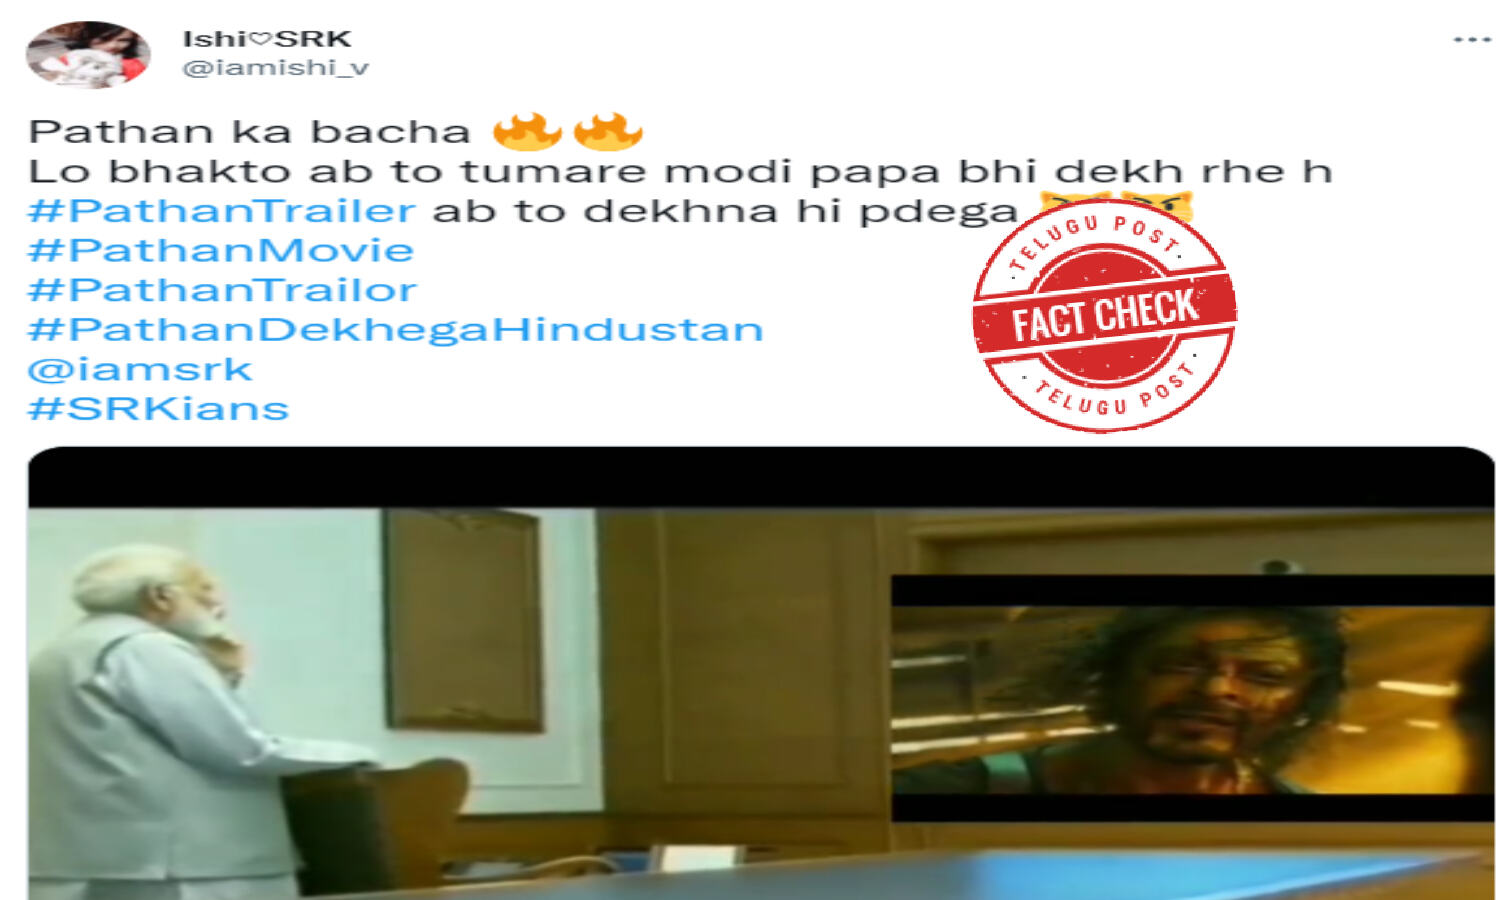Screen dimensions: 1500x900
Task: Open the three-dot more options menu
Action: [x=1472, y=40]
